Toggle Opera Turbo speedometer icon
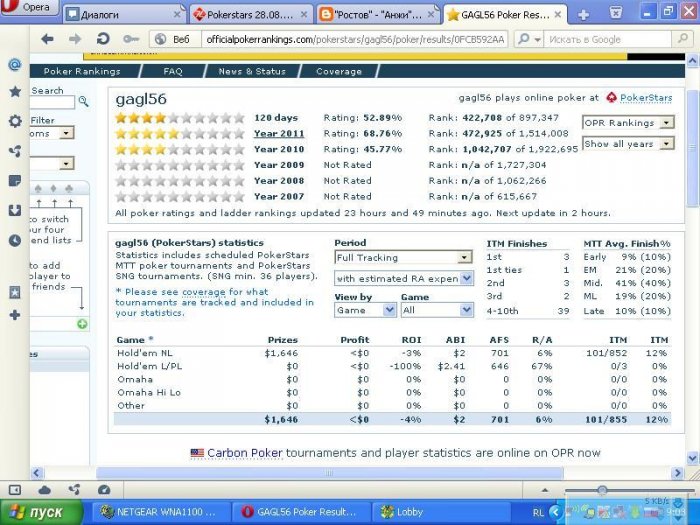Screen dimensions: 700x525 [104, 490]
